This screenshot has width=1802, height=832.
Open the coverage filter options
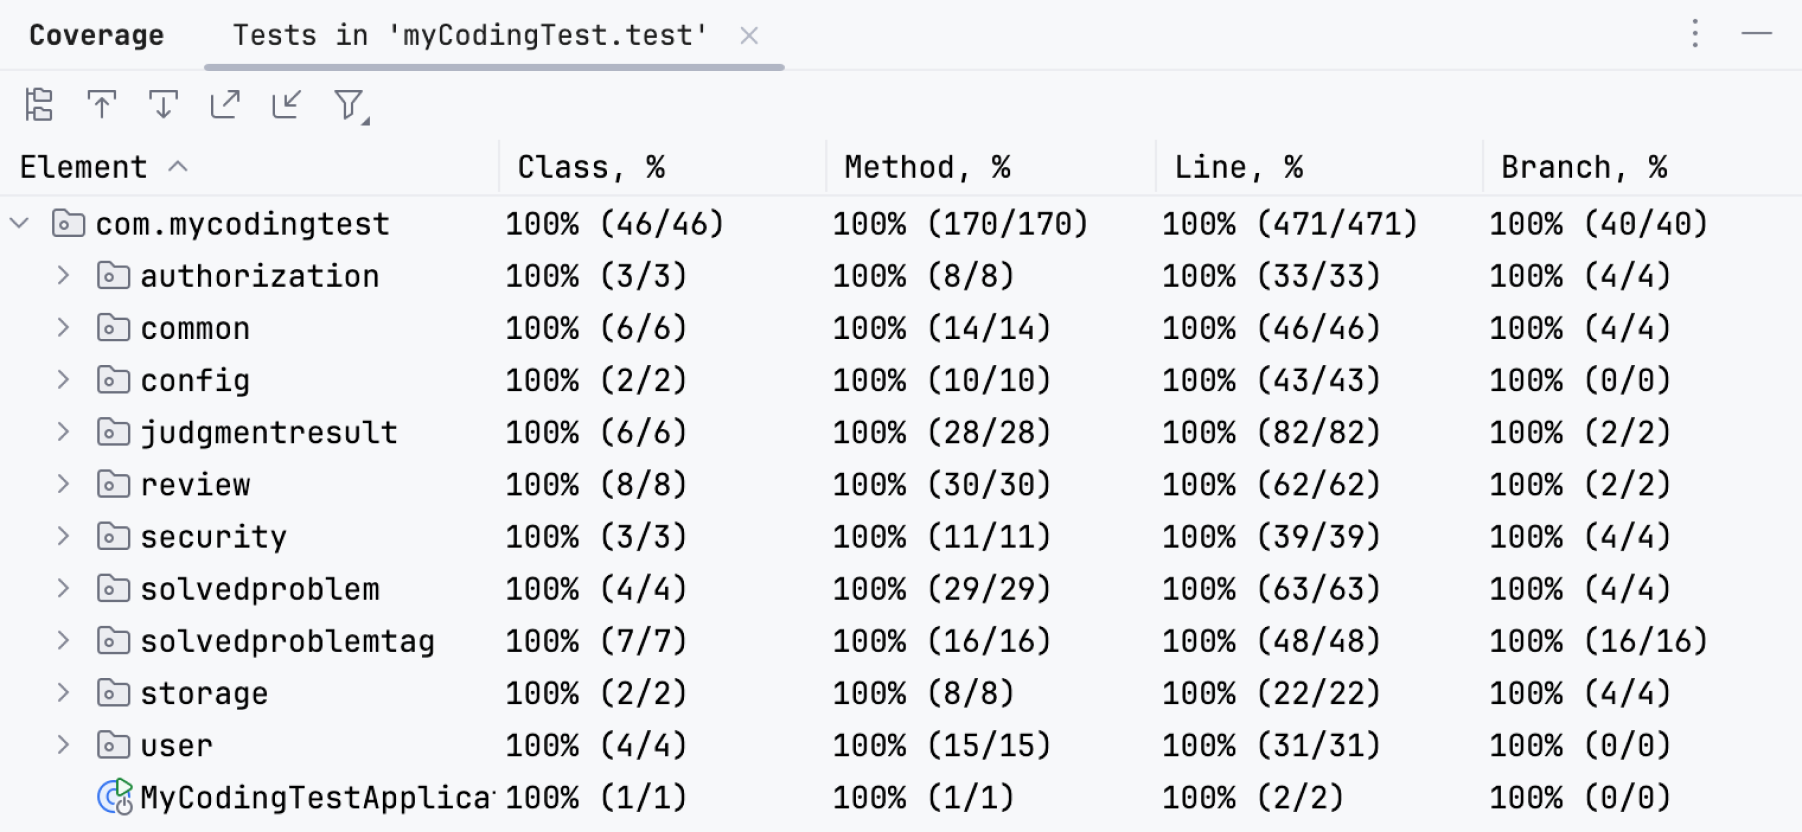click(349, 104)
